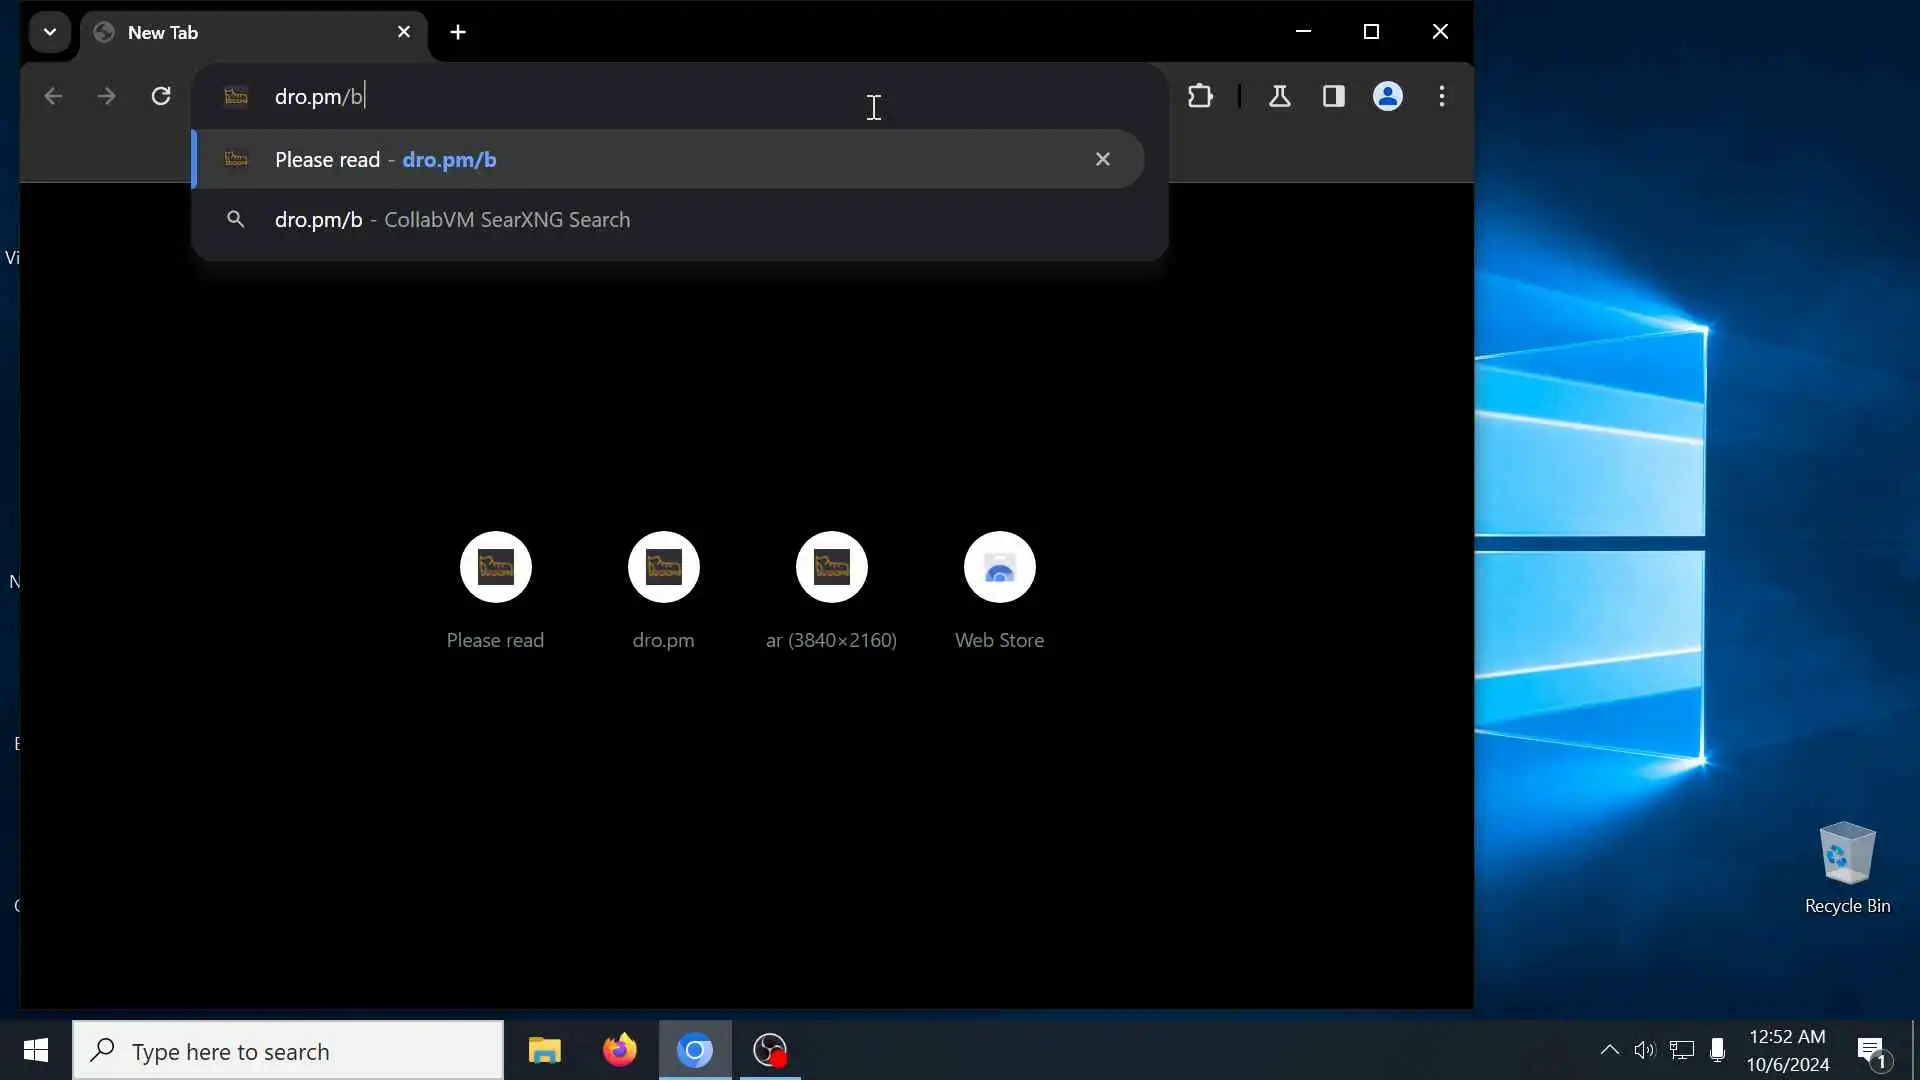
Task: Open the profile avatar menu
Action: [1387, 96]
